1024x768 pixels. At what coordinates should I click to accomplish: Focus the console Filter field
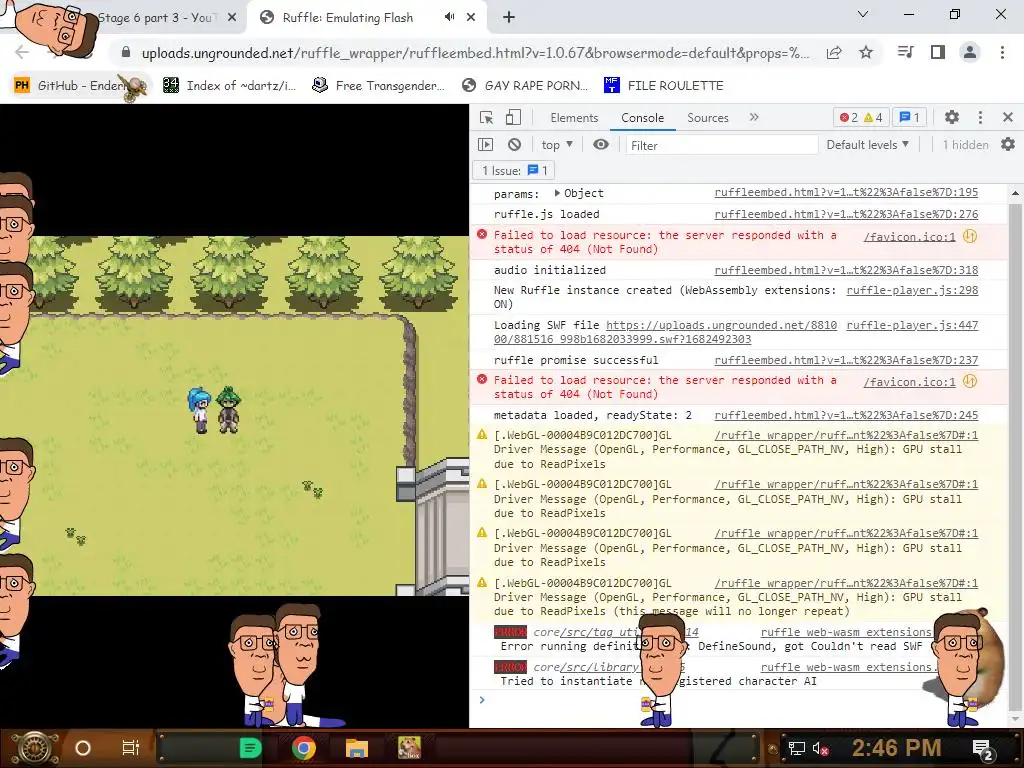click(722, 145)
